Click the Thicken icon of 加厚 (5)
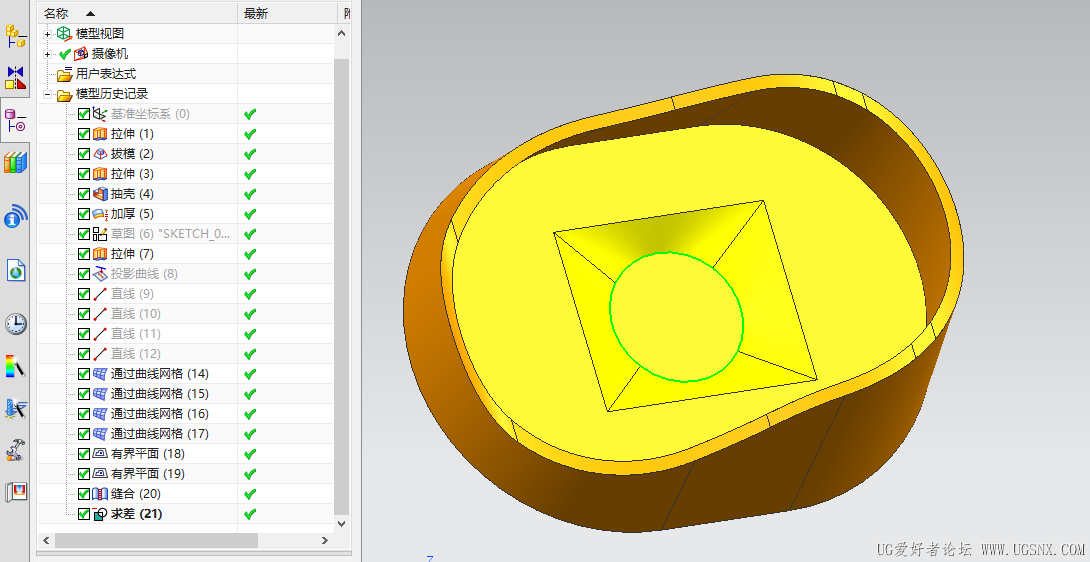1090x562 pixels. [x=100, y=214]
